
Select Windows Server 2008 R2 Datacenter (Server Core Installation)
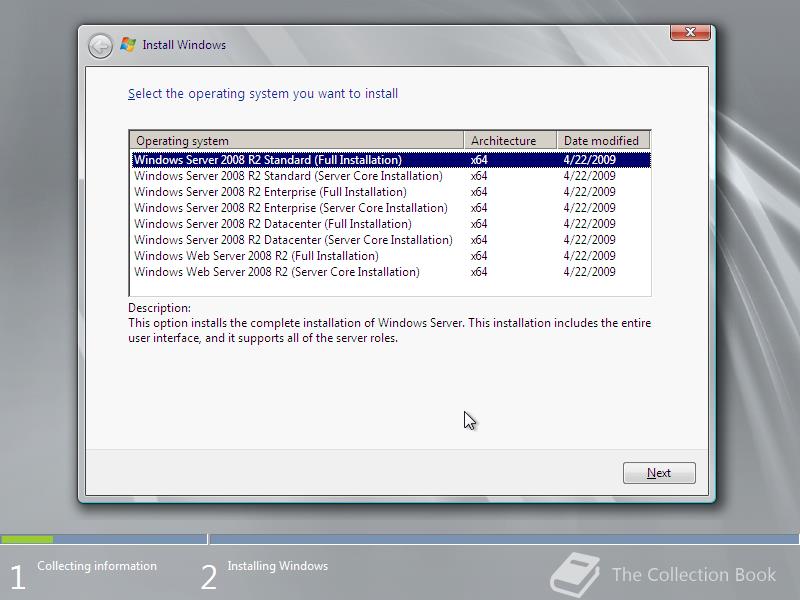(x=391, y=240)
